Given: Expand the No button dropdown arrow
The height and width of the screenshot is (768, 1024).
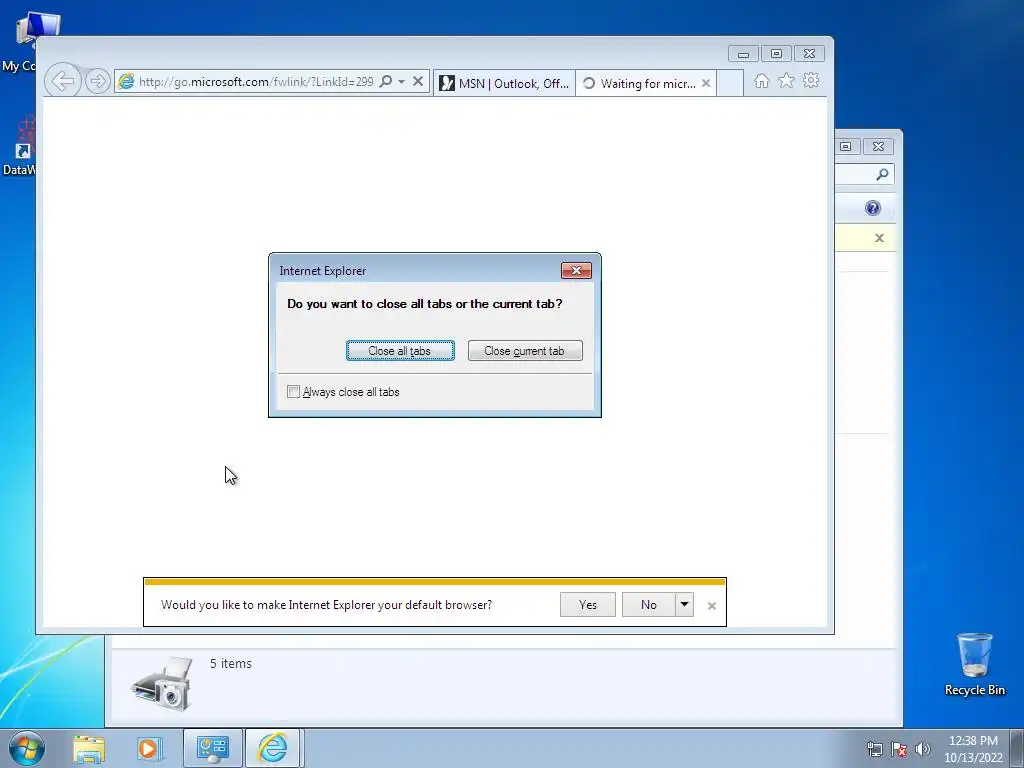Looking at the screenshot, I should 684,605.
